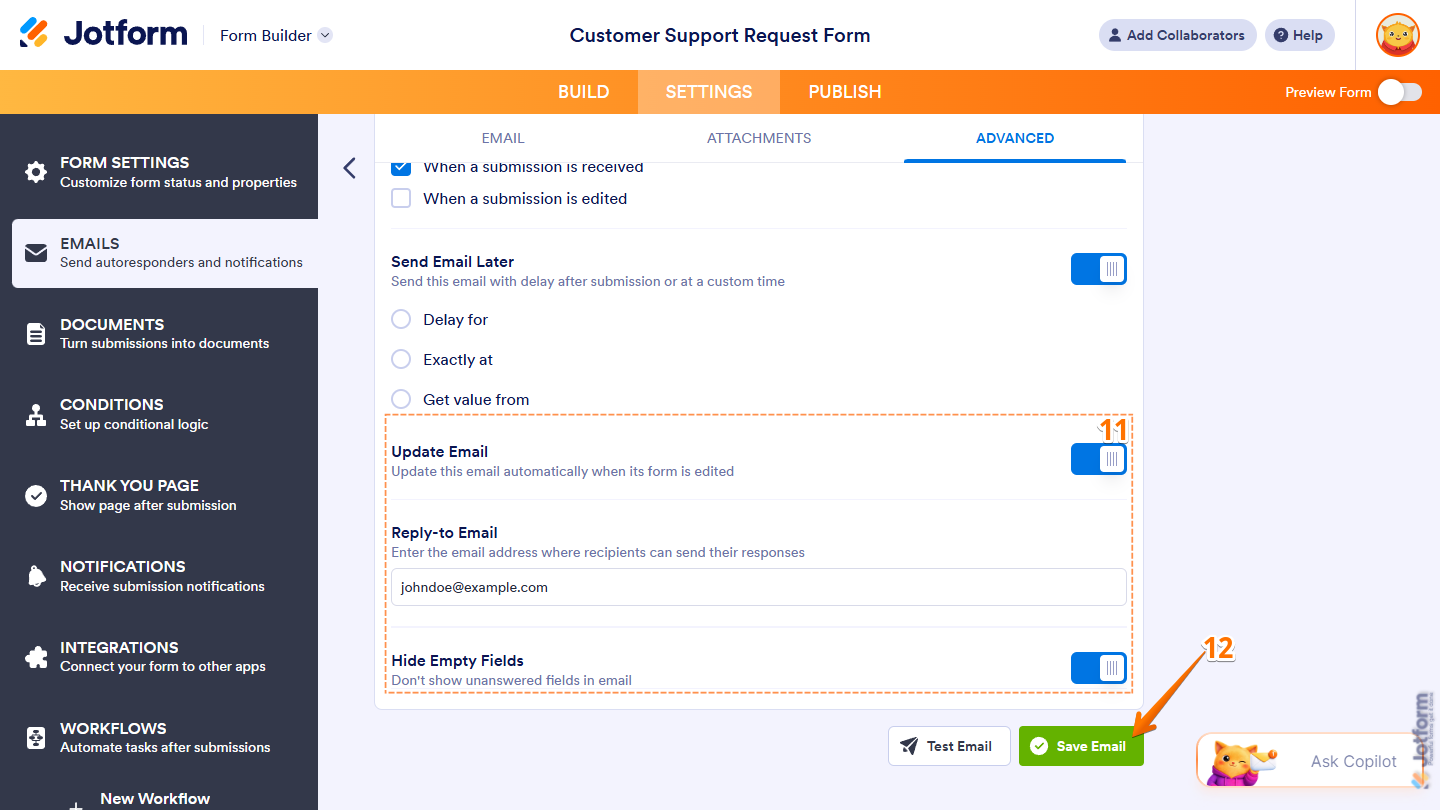Open user avatar profile menu
This screenshot has width=1440, height=810.
(1397, 35)
